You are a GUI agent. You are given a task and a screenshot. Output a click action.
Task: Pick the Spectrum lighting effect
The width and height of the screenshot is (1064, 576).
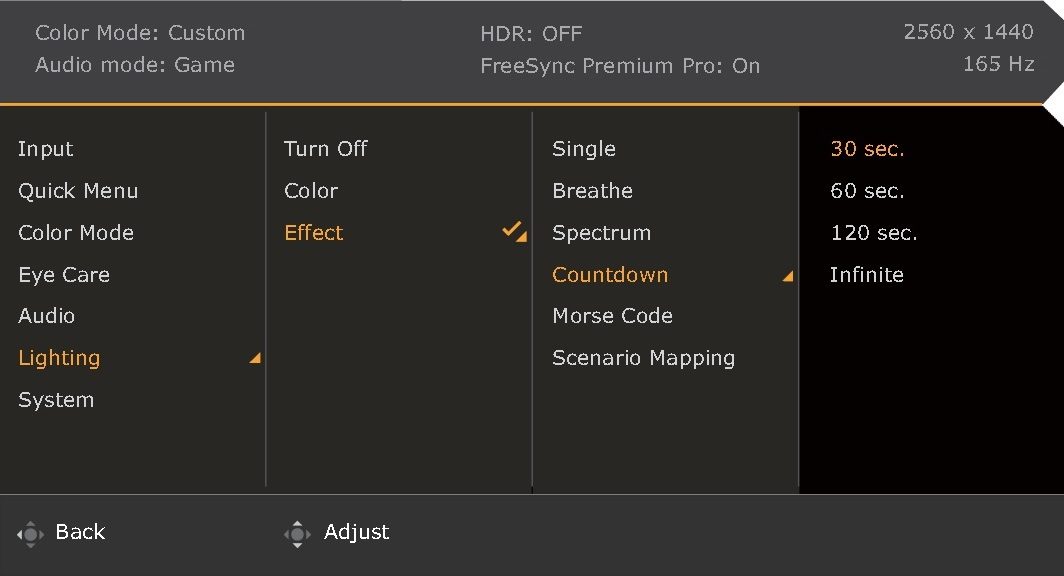click(601, 233)
